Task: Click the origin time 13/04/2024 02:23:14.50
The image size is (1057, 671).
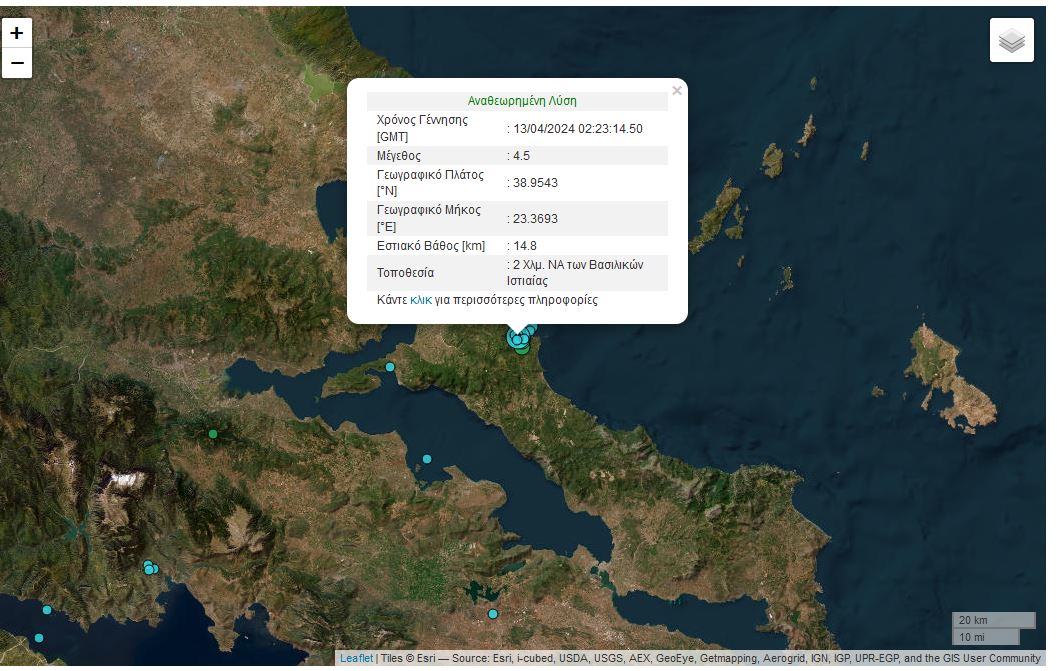Action: pyautogui.click(x=577, y=129)
